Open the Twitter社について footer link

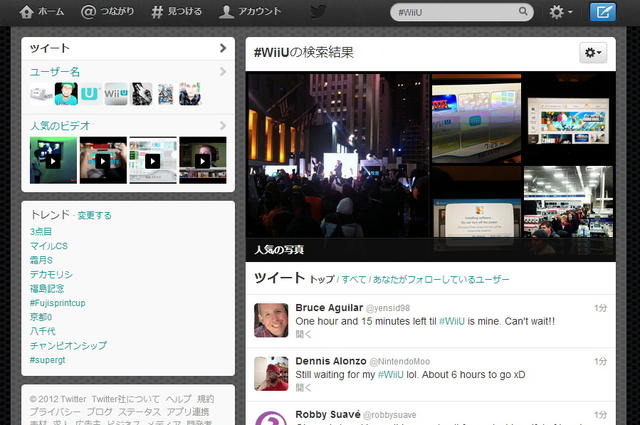(125, 399)
